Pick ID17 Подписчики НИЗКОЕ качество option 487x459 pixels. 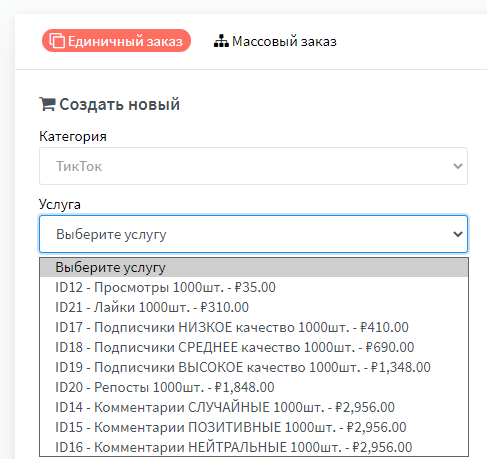pyautogui.click(x=254, y=327)
